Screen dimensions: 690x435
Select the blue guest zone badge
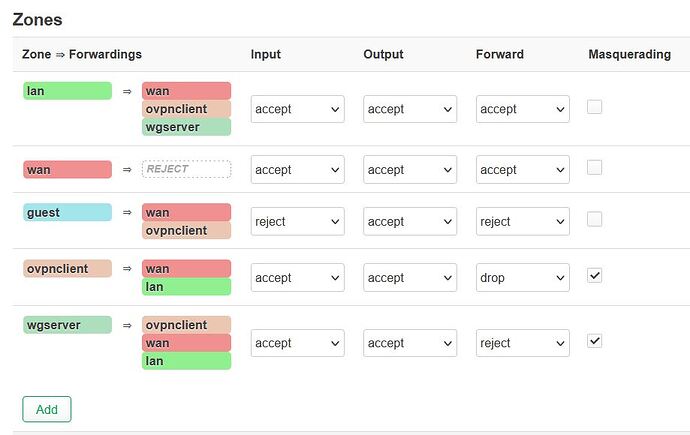pyautogui.click(x=67, y=212)
